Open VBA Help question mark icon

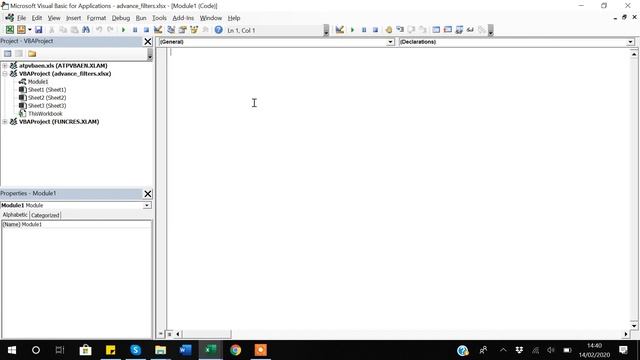218,30
